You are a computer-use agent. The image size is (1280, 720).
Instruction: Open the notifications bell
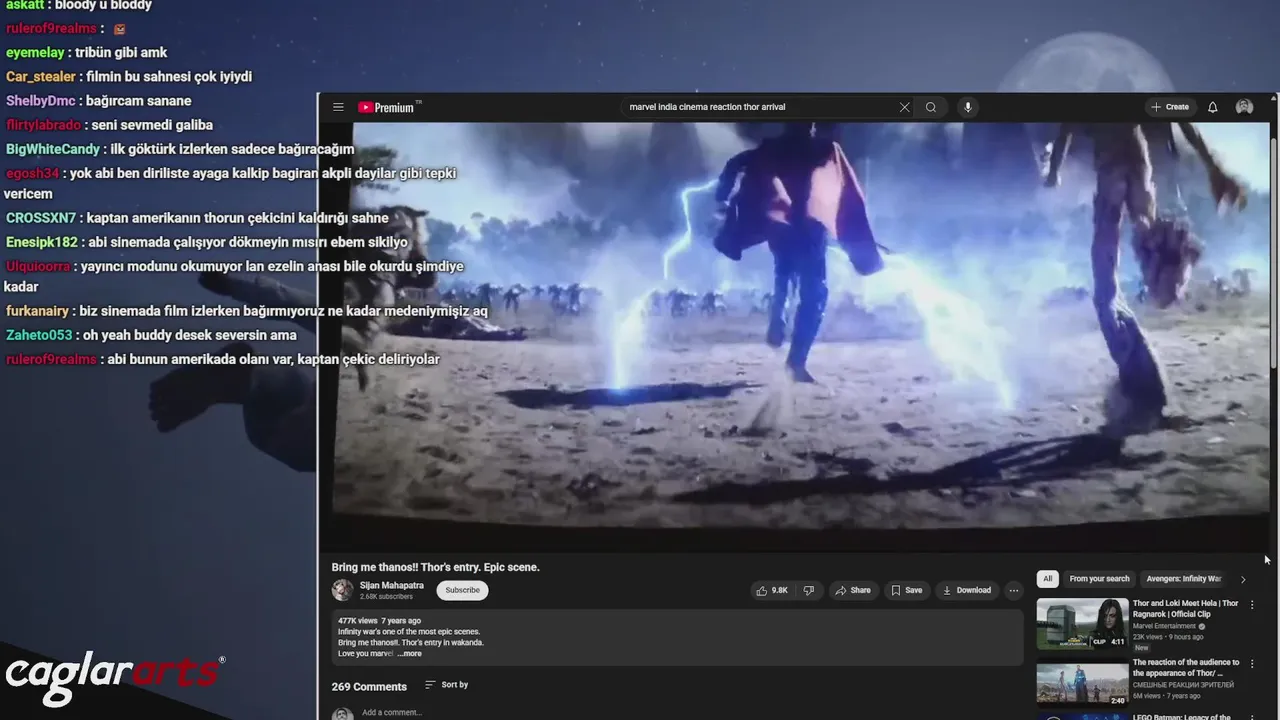tap(1213, 107)
